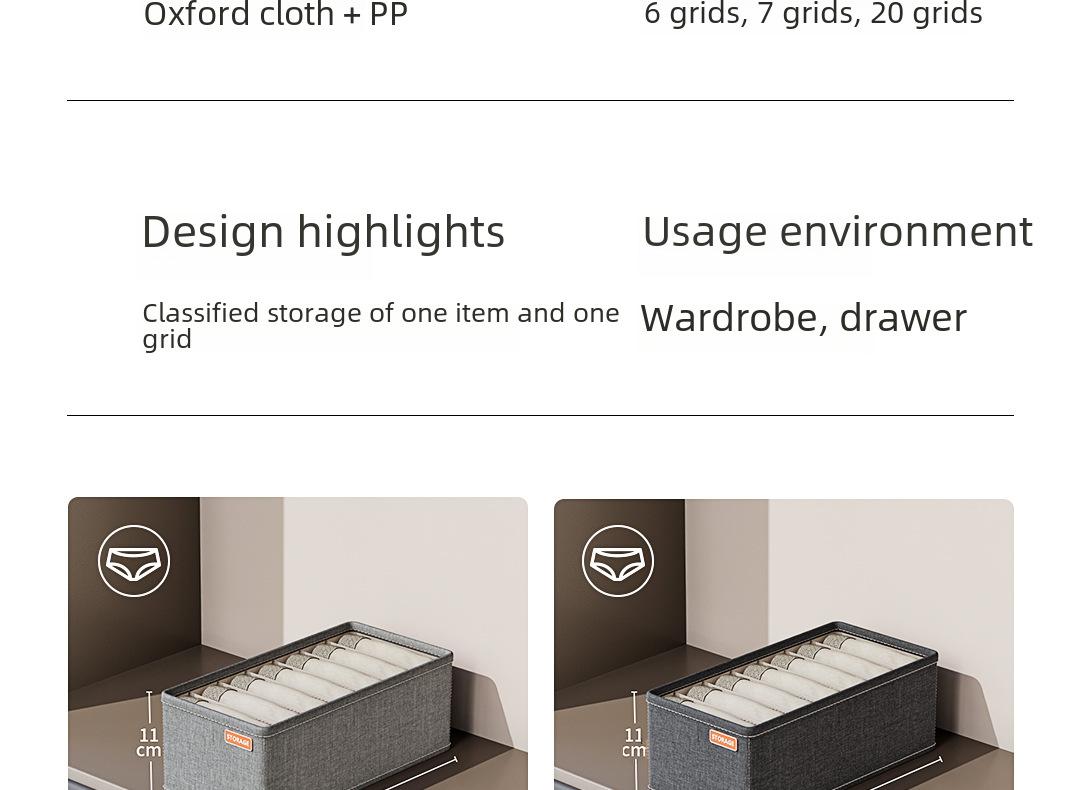
Task: Click the upper horizontal divider line
Action: click(x=540, y=101)
